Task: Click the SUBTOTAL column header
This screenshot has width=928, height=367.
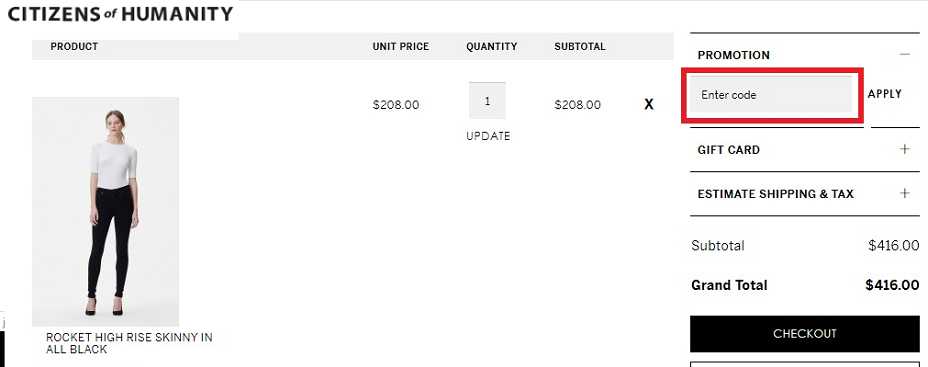Action: pos(579,46)
